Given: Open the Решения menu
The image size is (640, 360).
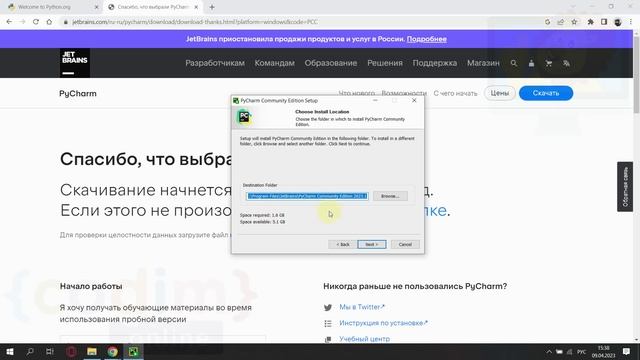Looking at the screenshot, I should point(384,63).
